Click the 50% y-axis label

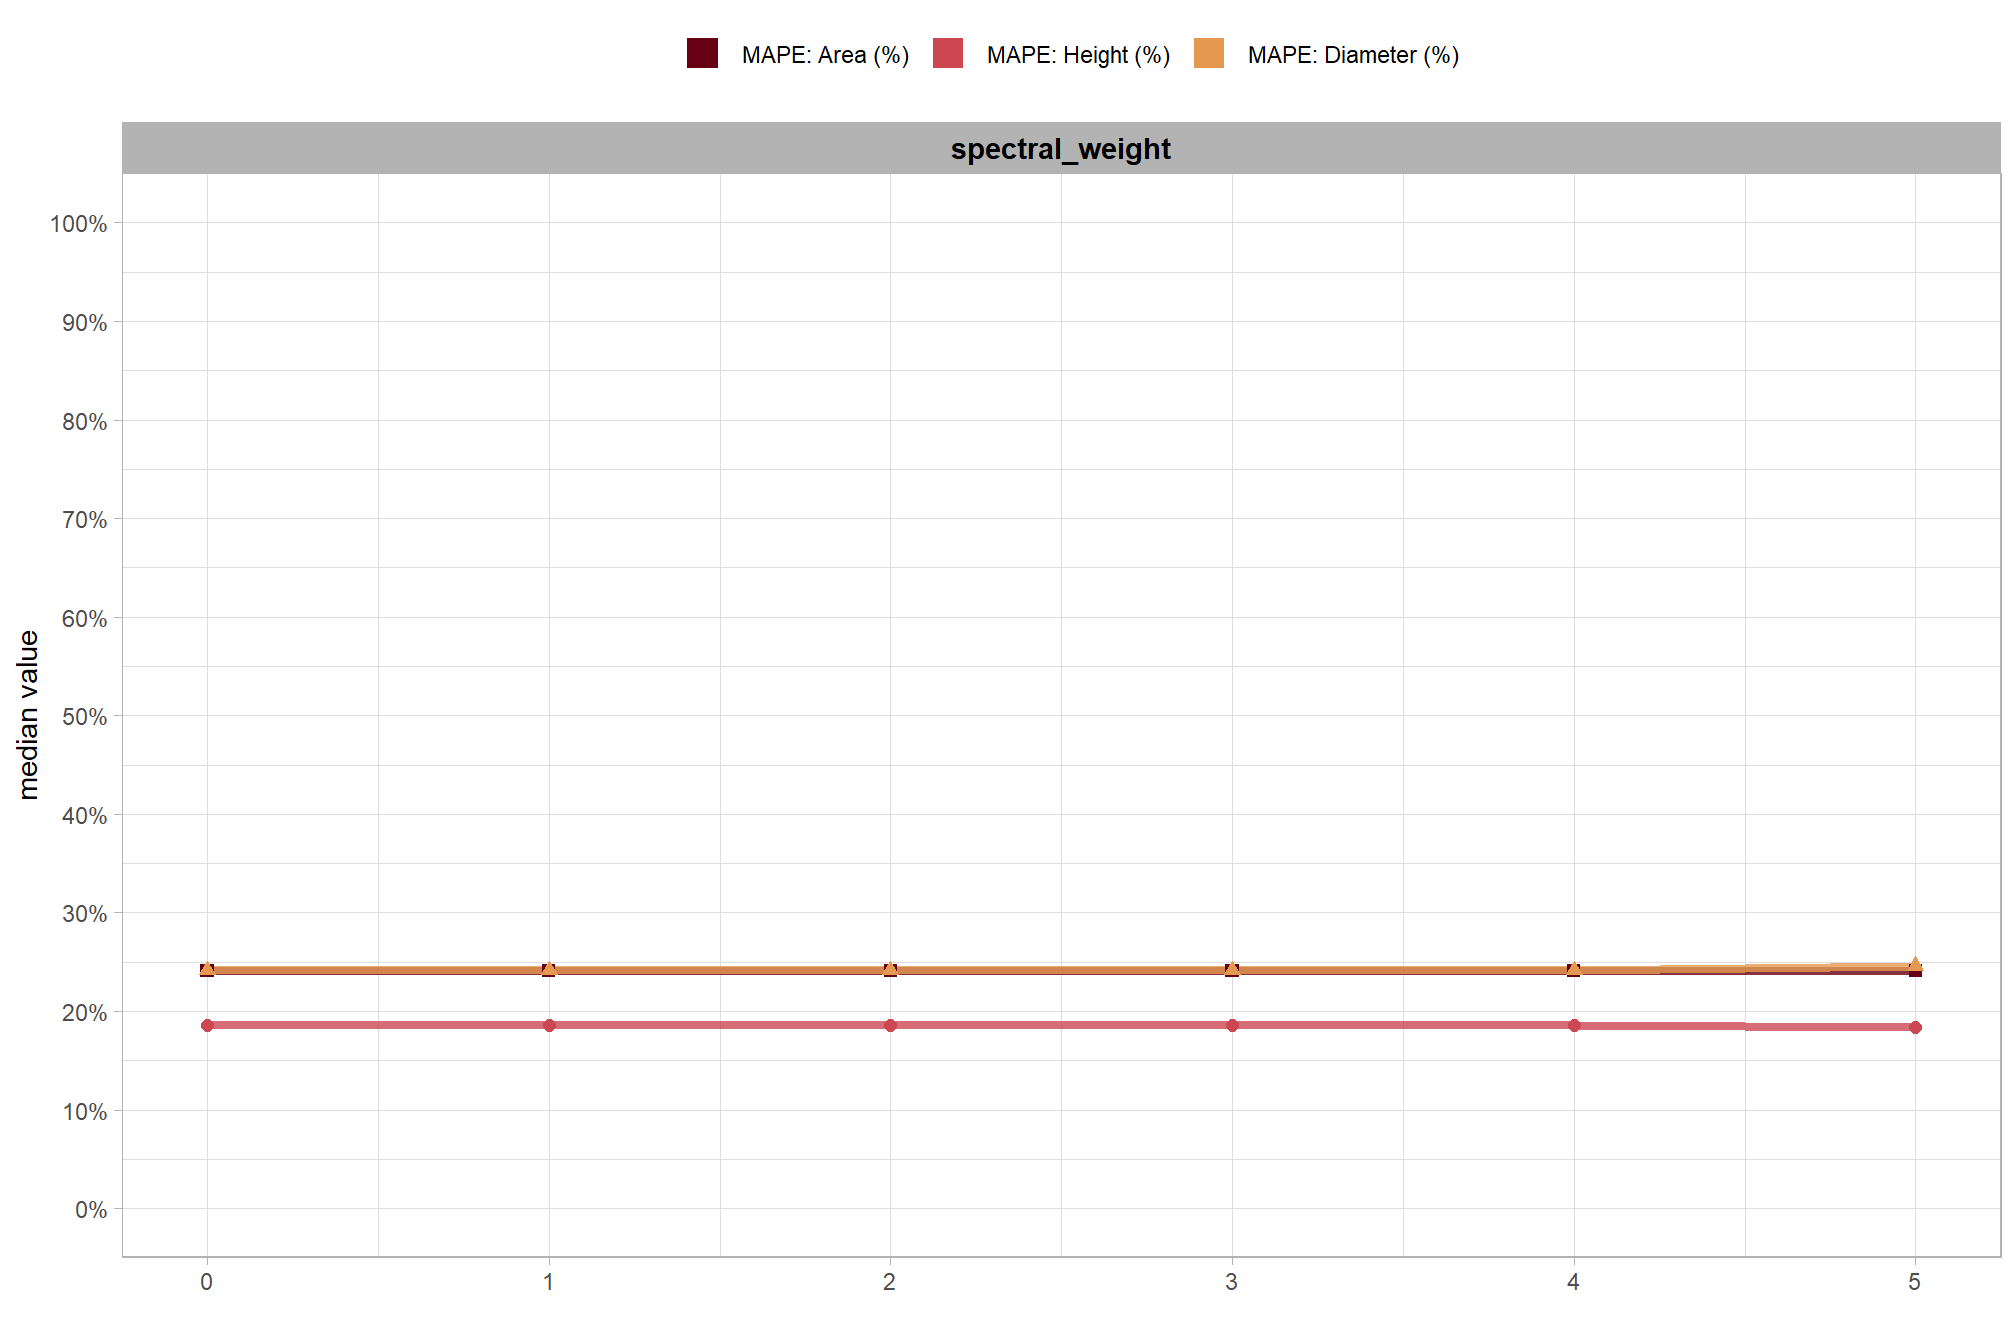click(x=84, y=717)
